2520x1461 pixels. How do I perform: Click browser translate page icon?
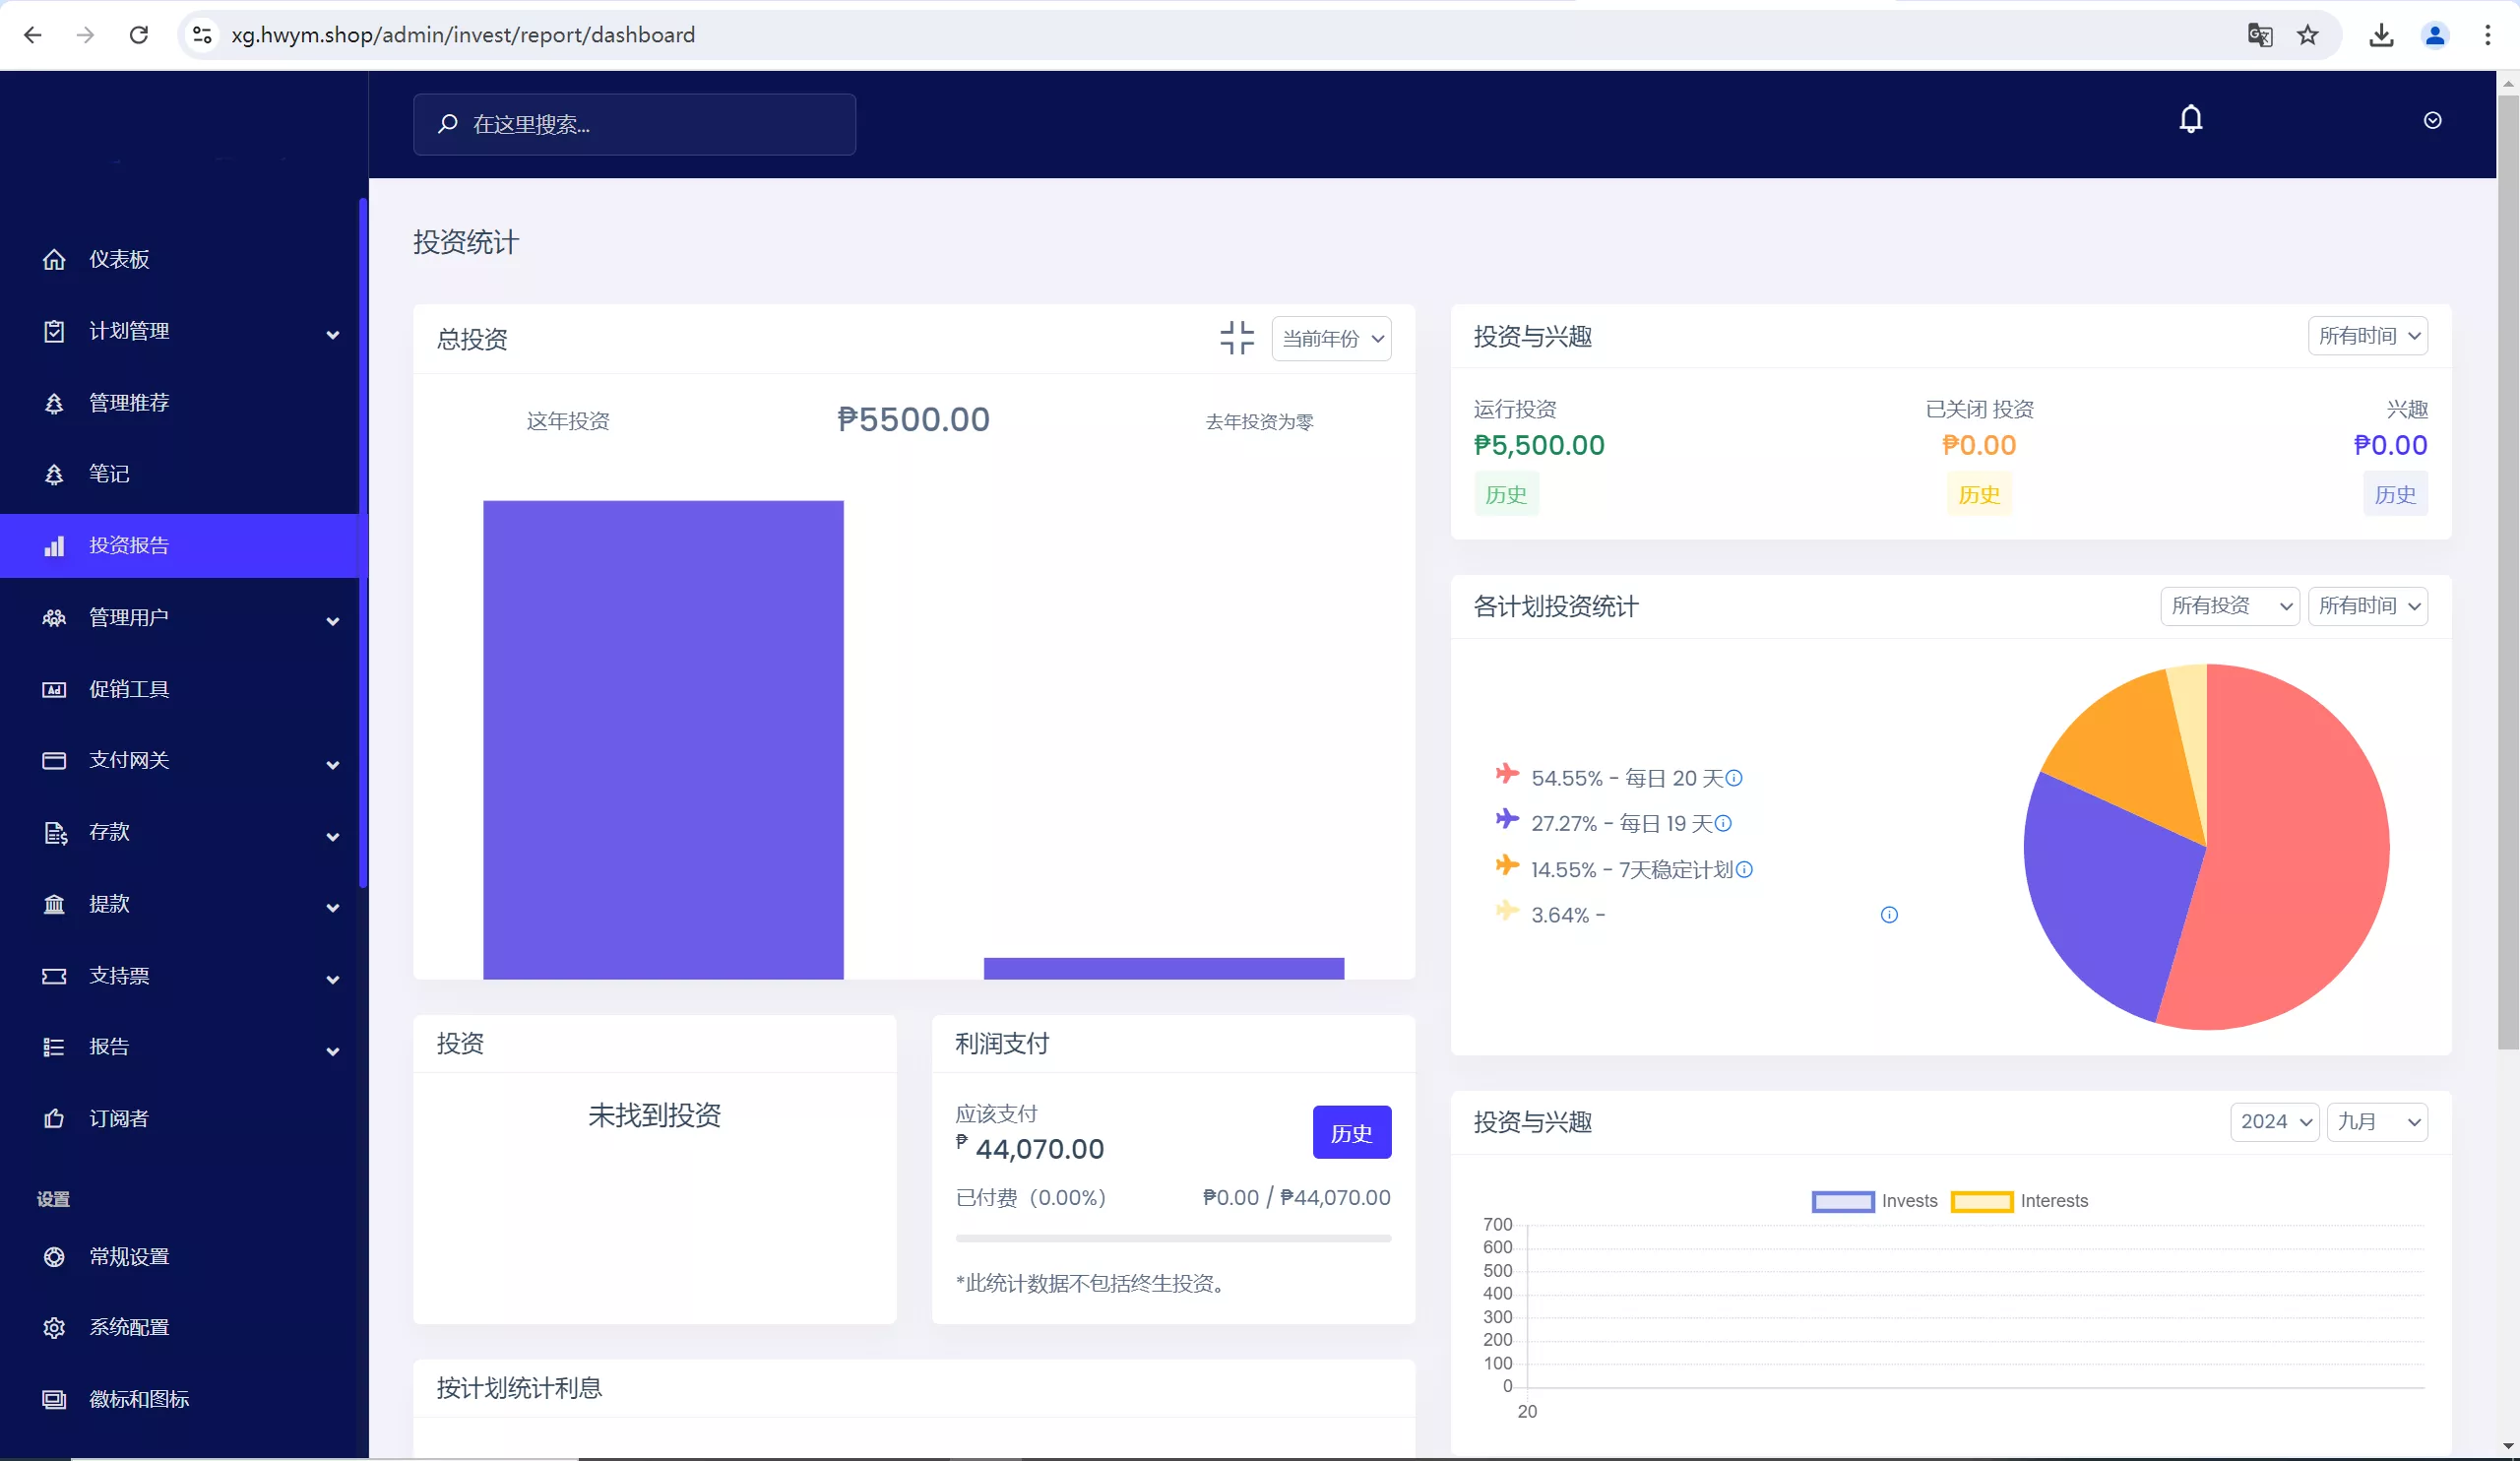point(2259,35)
